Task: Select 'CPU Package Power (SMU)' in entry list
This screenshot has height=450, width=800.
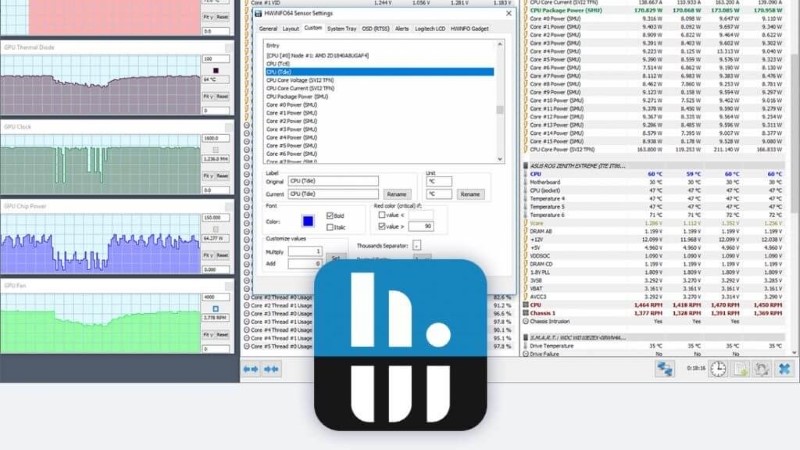Action: (297, 96)
